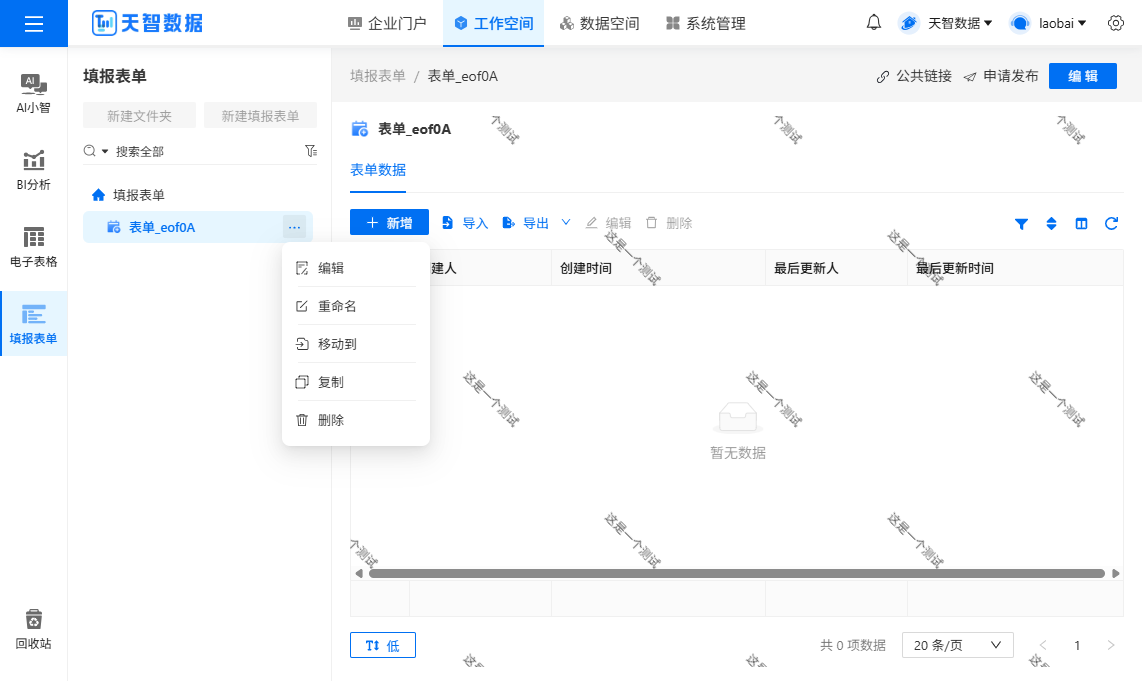Choose 重命名 from the context menu
The width and height of the screenshot is (1142, 681).
pos(355,306)
